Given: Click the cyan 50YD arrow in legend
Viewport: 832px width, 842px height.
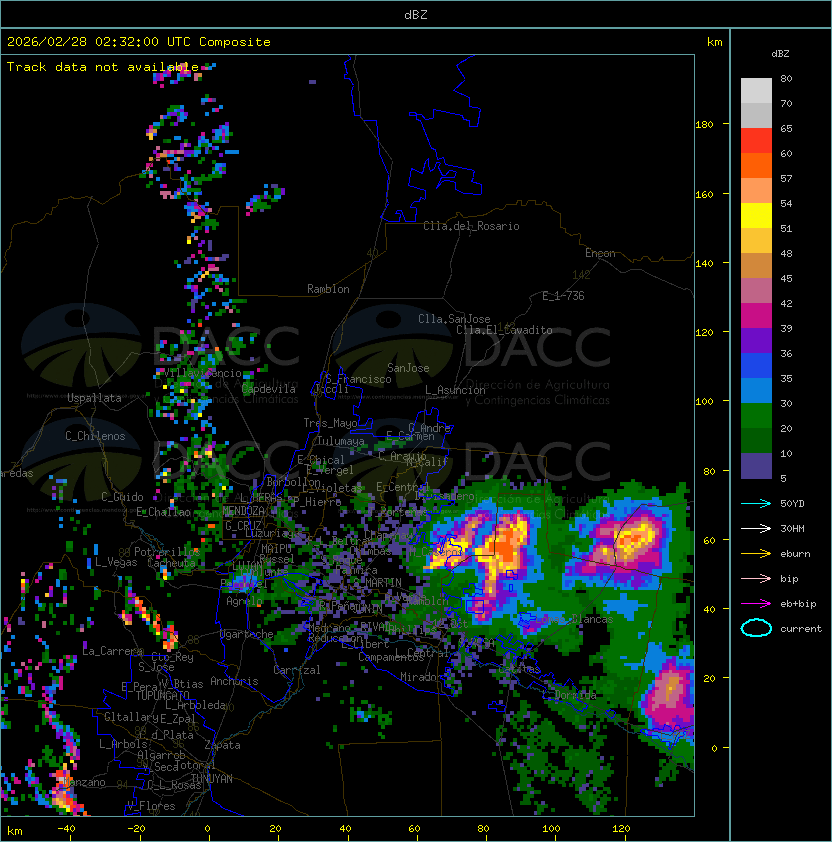Looking at the screenshot, I should click(756, 504).
